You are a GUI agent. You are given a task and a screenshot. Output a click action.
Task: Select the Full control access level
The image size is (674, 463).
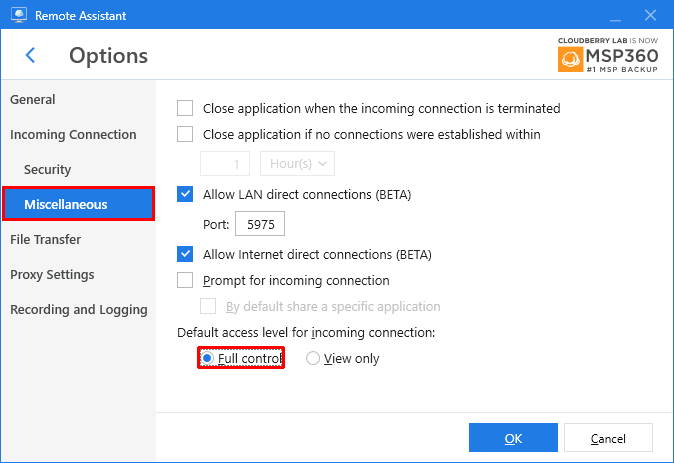[x=207, y=358]
